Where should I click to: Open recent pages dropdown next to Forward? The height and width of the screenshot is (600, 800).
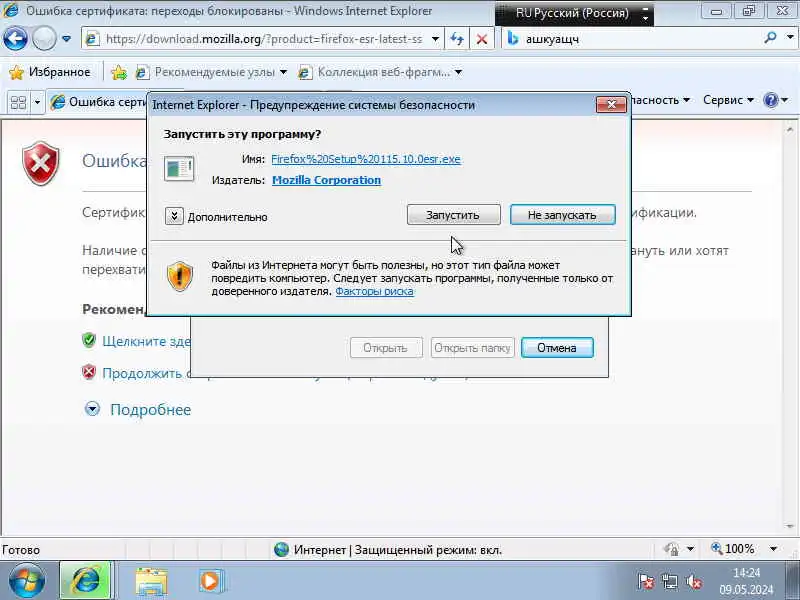point(66,39)
